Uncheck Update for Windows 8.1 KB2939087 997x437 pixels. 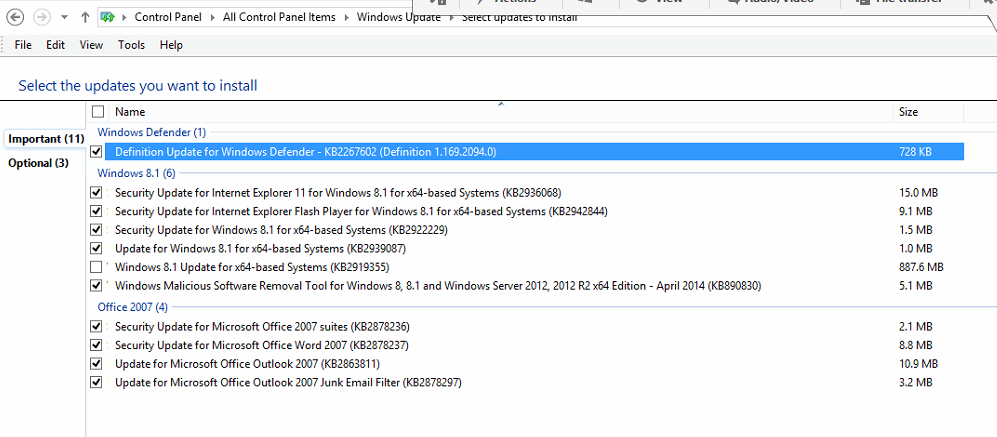[97, 248]
